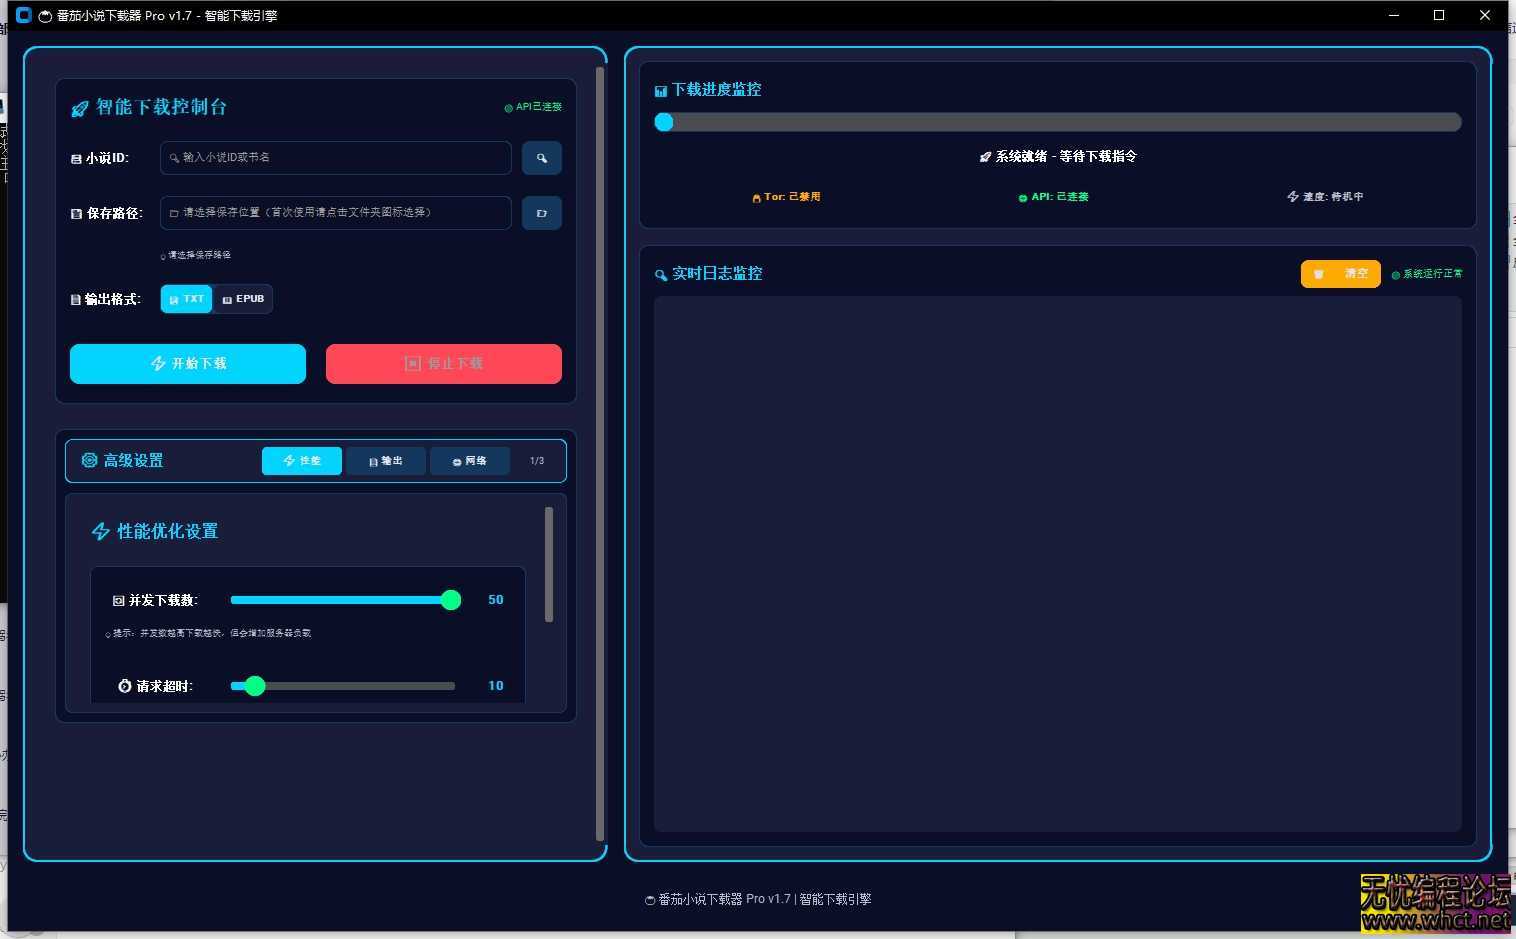This screenshot has height=939, width=1516.
Task: Click the rocket icon in control panel header
Action: pos(80,109)
